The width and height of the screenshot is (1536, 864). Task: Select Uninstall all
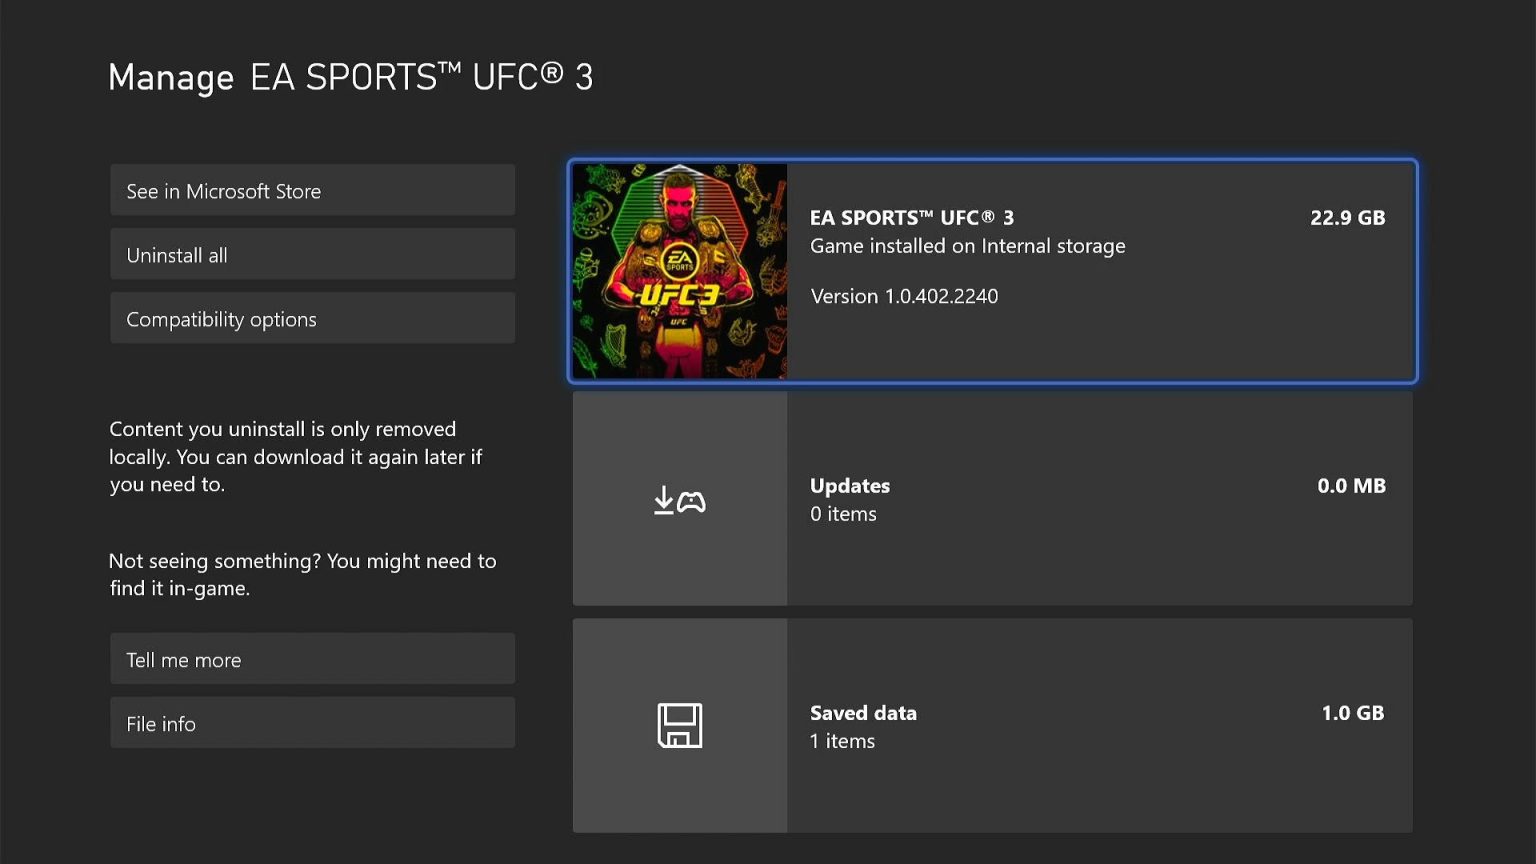tap(312, 254)
